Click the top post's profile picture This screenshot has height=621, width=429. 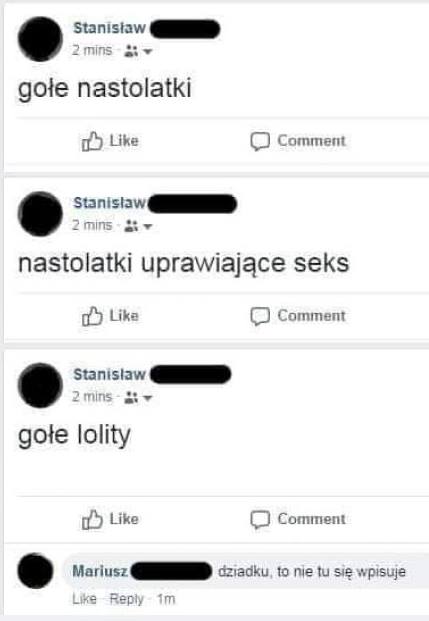40,39
